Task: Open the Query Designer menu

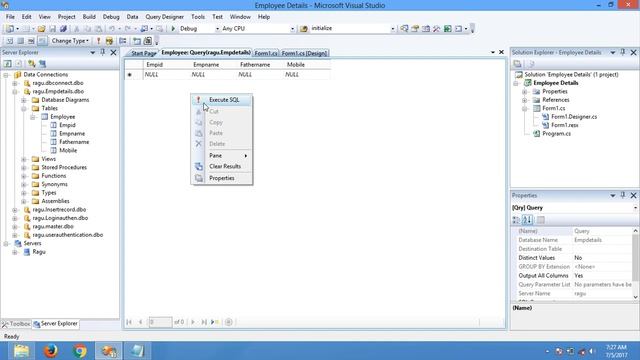Action: [164, 17]
